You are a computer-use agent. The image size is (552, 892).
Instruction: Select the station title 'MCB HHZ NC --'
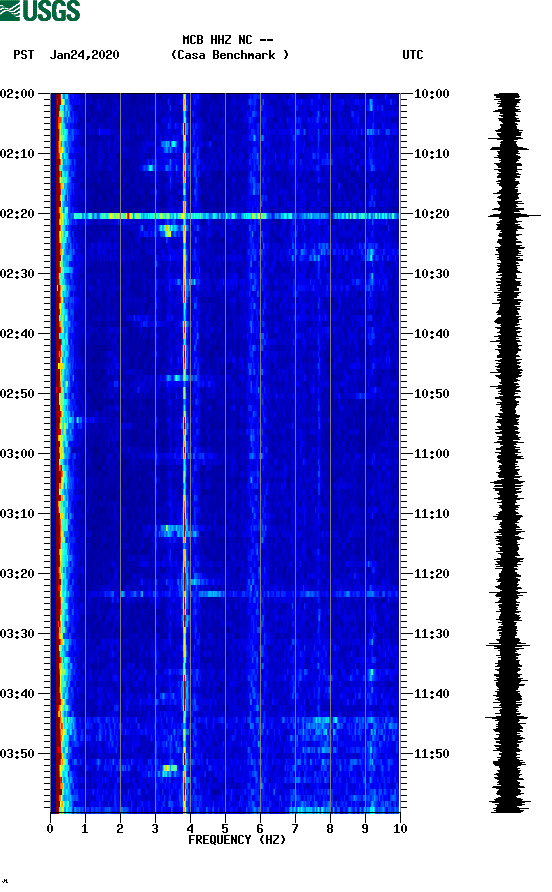tap(228, 40)
